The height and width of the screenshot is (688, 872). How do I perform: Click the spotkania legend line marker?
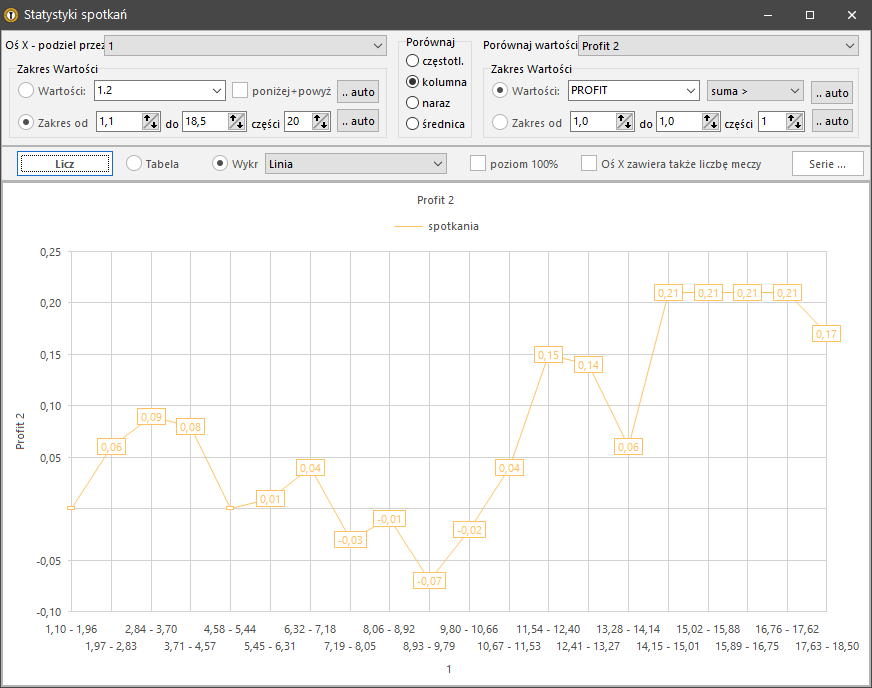[x=408, y=226]
